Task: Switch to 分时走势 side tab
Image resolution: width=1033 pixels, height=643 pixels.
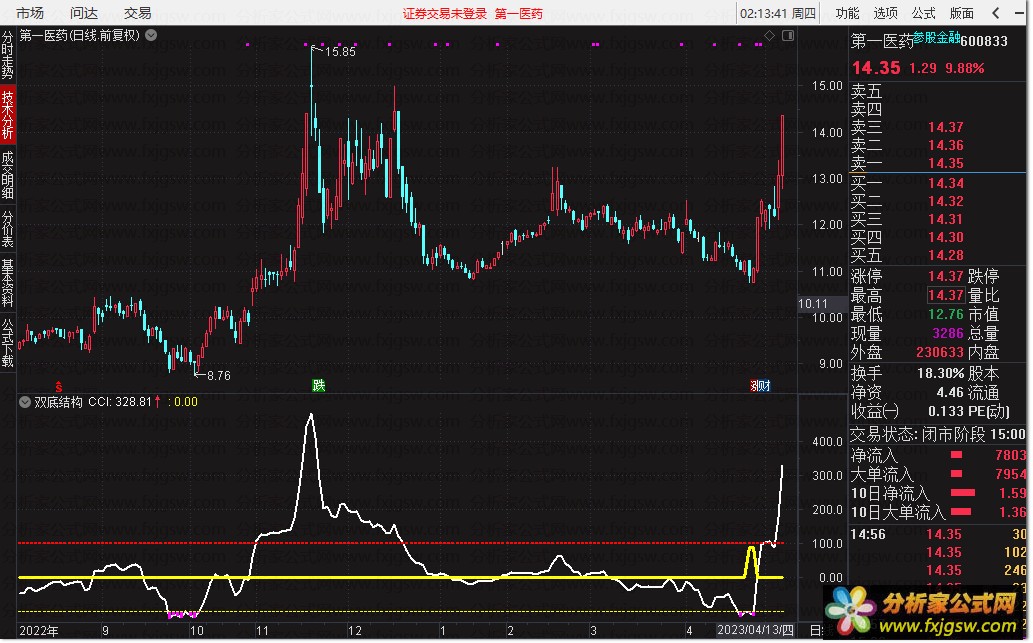Action: [7, 55]
